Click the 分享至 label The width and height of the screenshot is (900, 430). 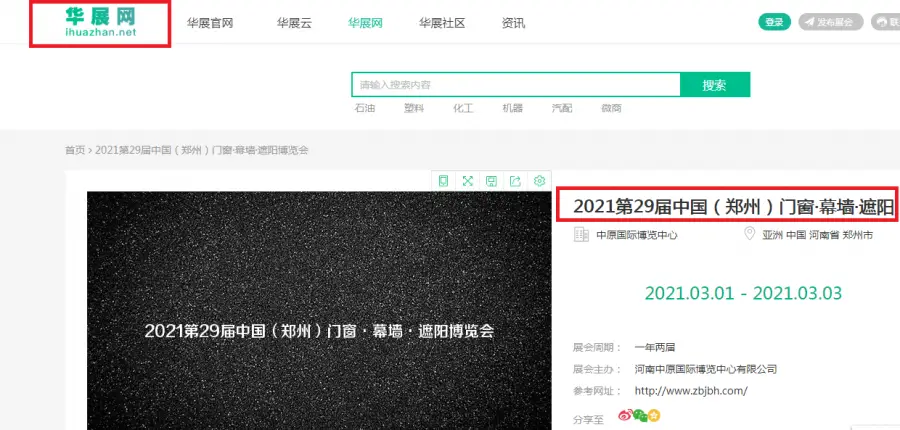[x=588, y=419]
